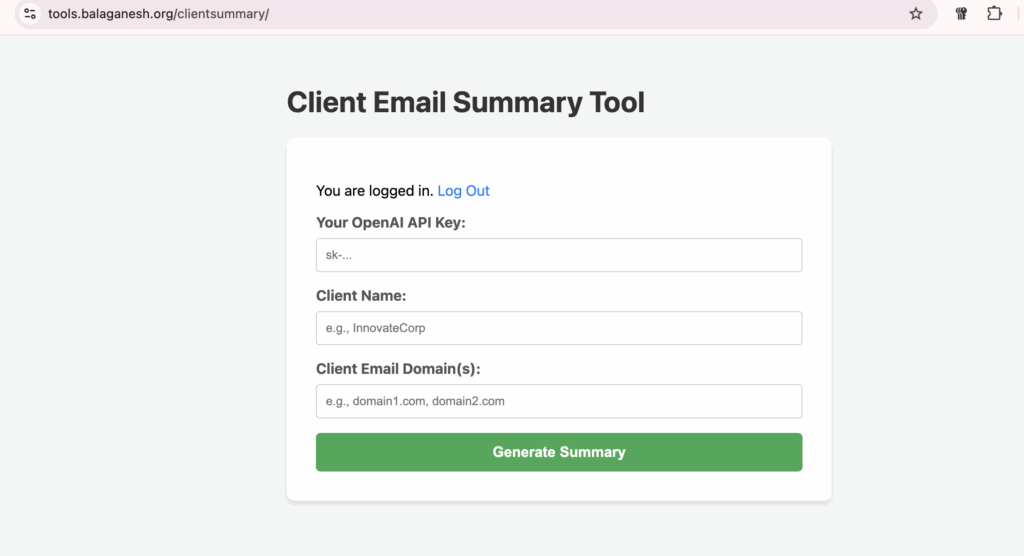Click the sk-... placeholder text
Viewport: 1024px width, 556px height.
coord(338,255)
